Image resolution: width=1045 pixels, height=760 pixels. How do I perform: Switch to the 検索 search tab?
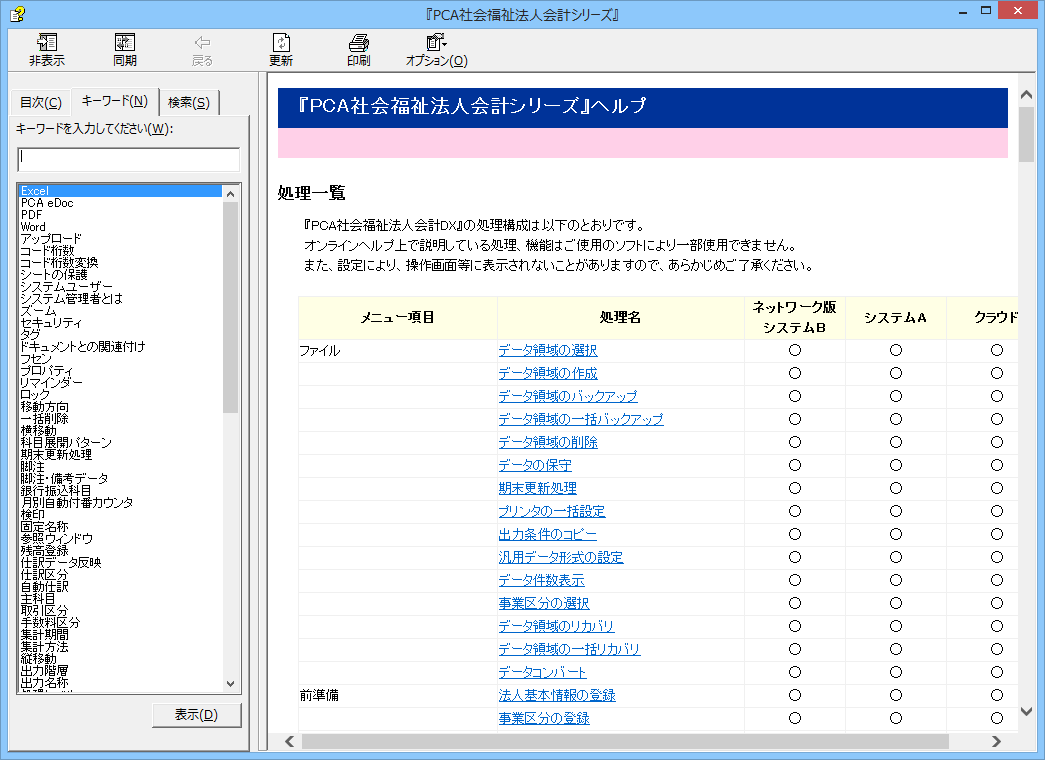[189, 103]
